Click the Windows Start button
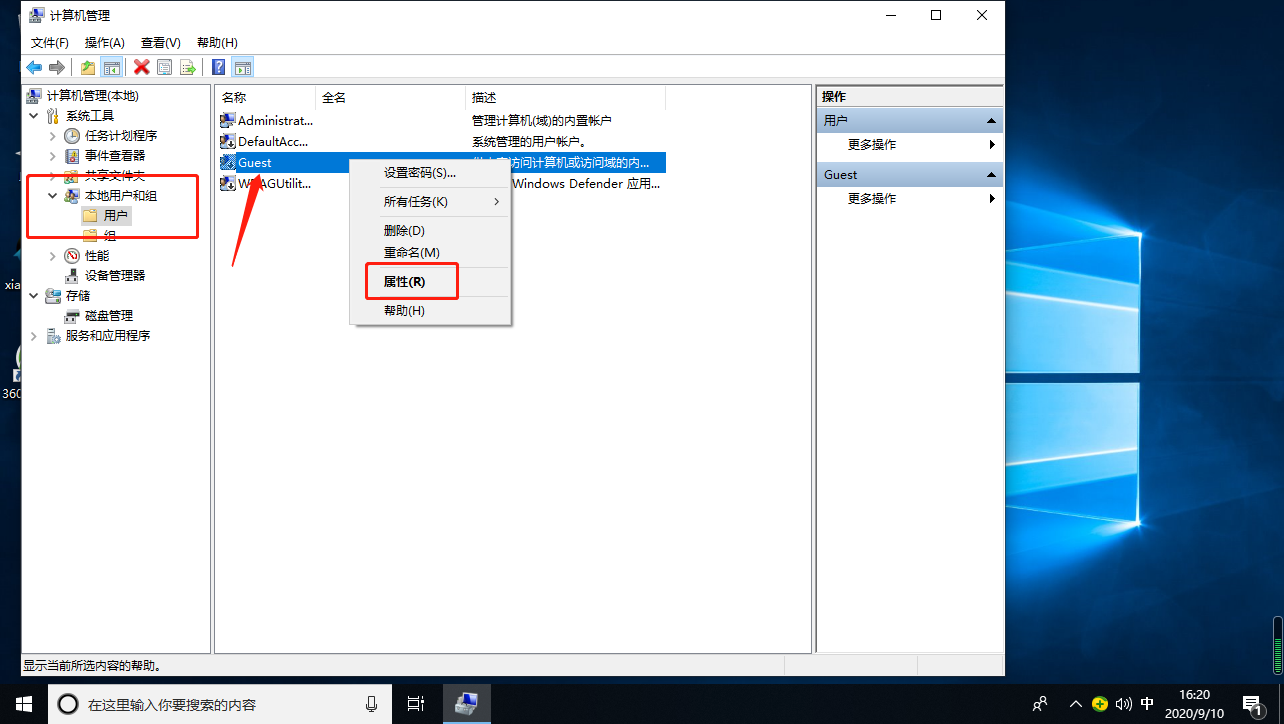The height and width of the screenshot is (724, 1284). [24, 704]
